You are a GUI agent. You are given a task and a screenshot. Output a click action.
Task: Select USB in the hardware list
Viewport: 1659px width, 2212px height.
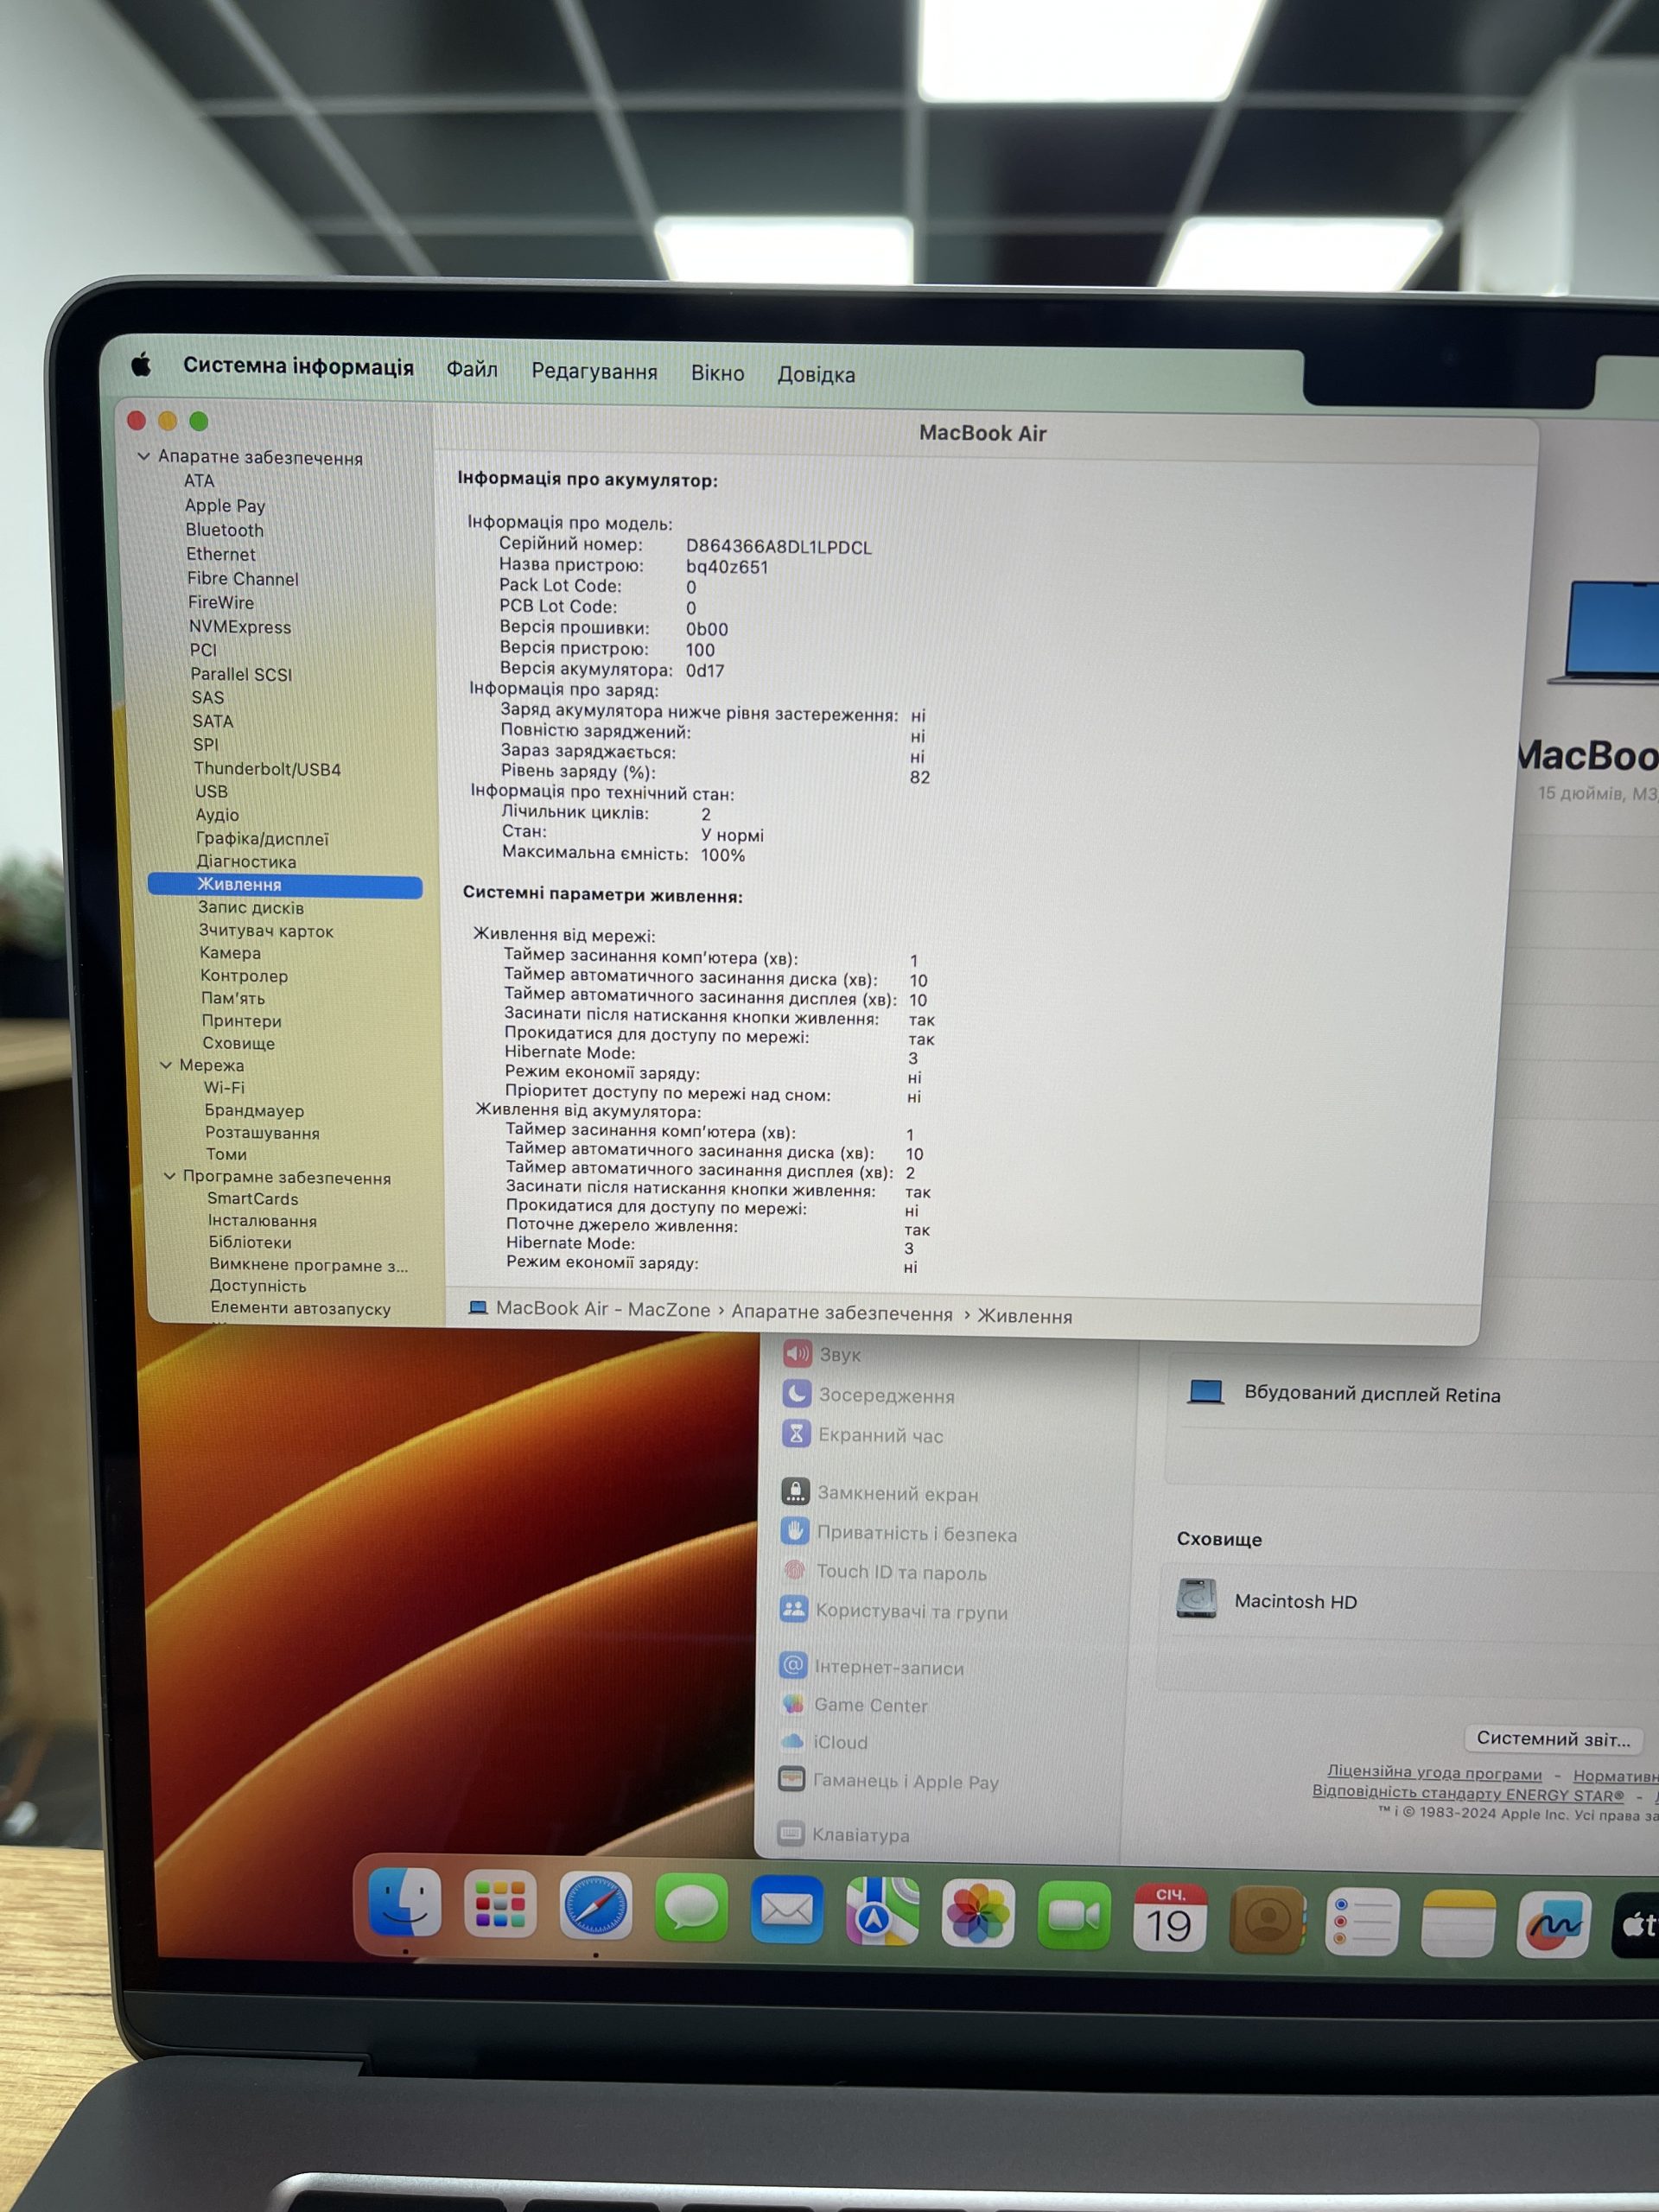tap(211, 791)
